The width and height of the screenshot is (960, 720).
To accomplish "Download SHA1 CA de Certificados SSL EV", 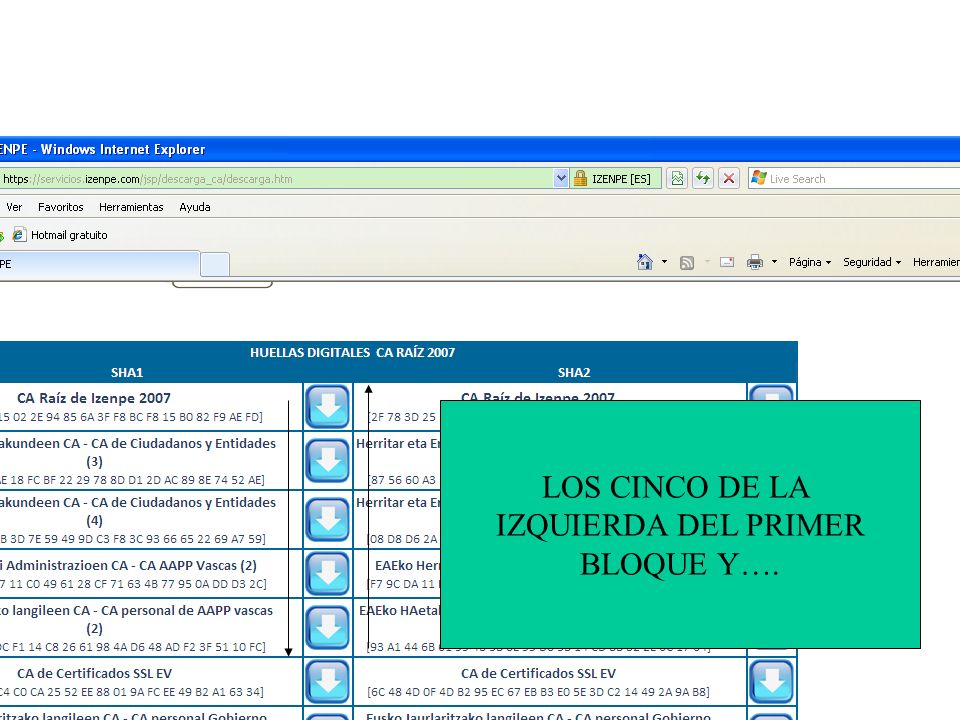I will (x=328, y=681).
